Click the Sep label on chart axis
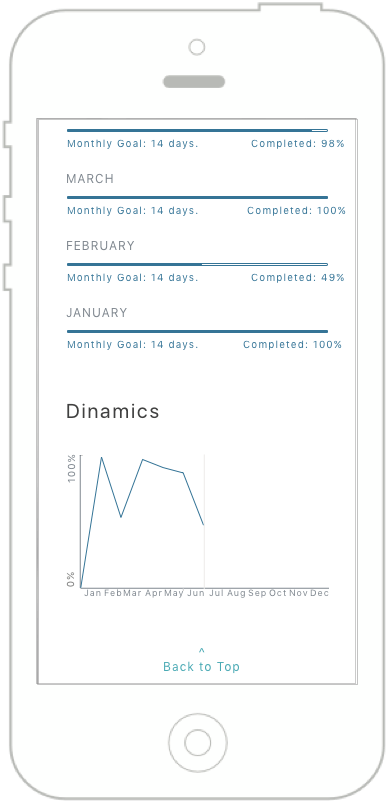Screen dimensions: 386x802 point(257,593)
